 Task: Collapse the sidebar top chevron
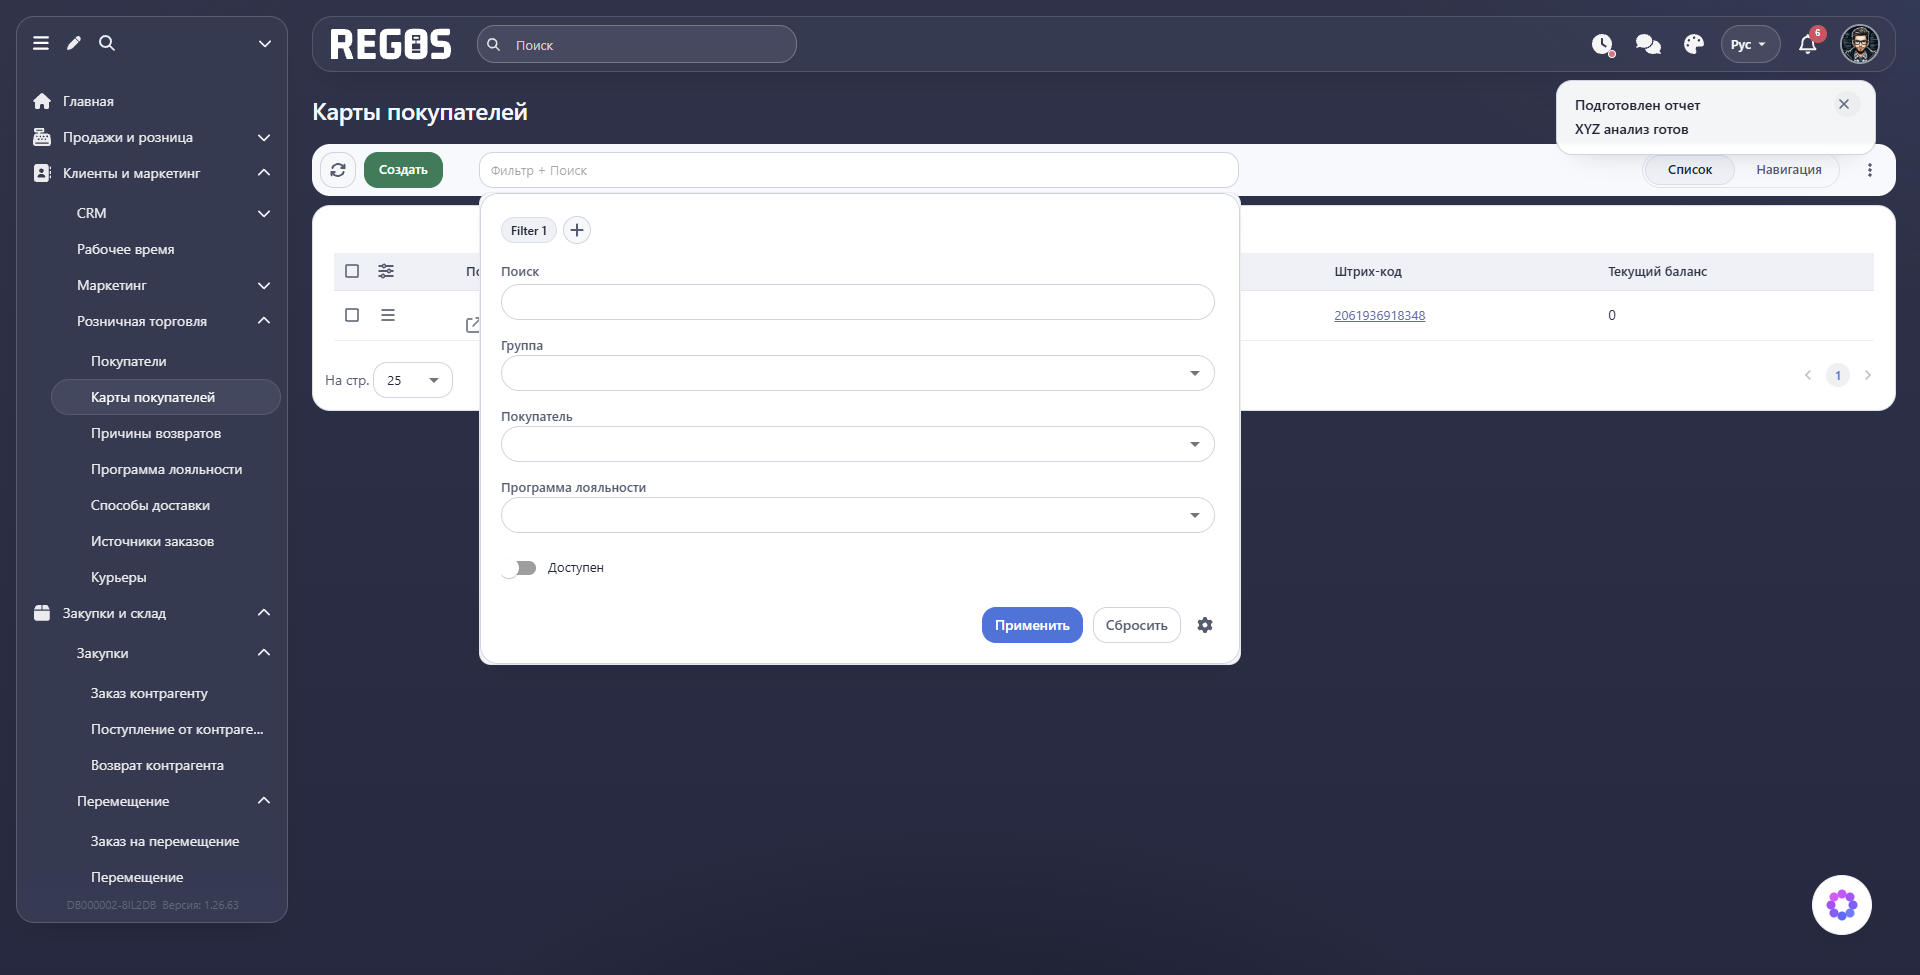pos(265,43)
